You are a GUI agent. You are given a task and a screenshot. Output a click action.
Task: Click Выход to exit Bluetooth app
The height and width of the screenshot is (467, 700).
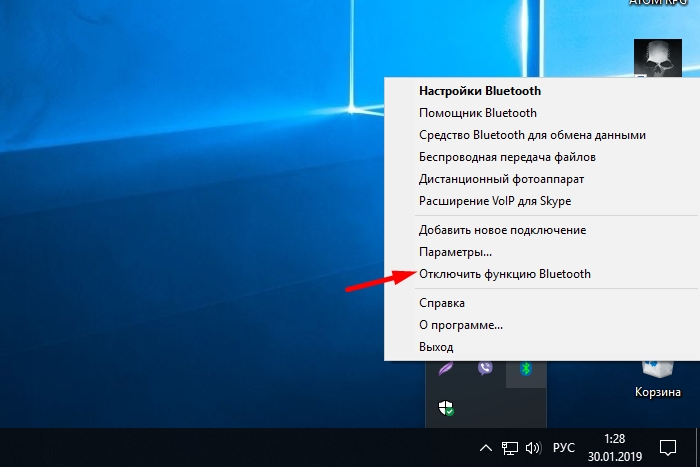[542, 347]
